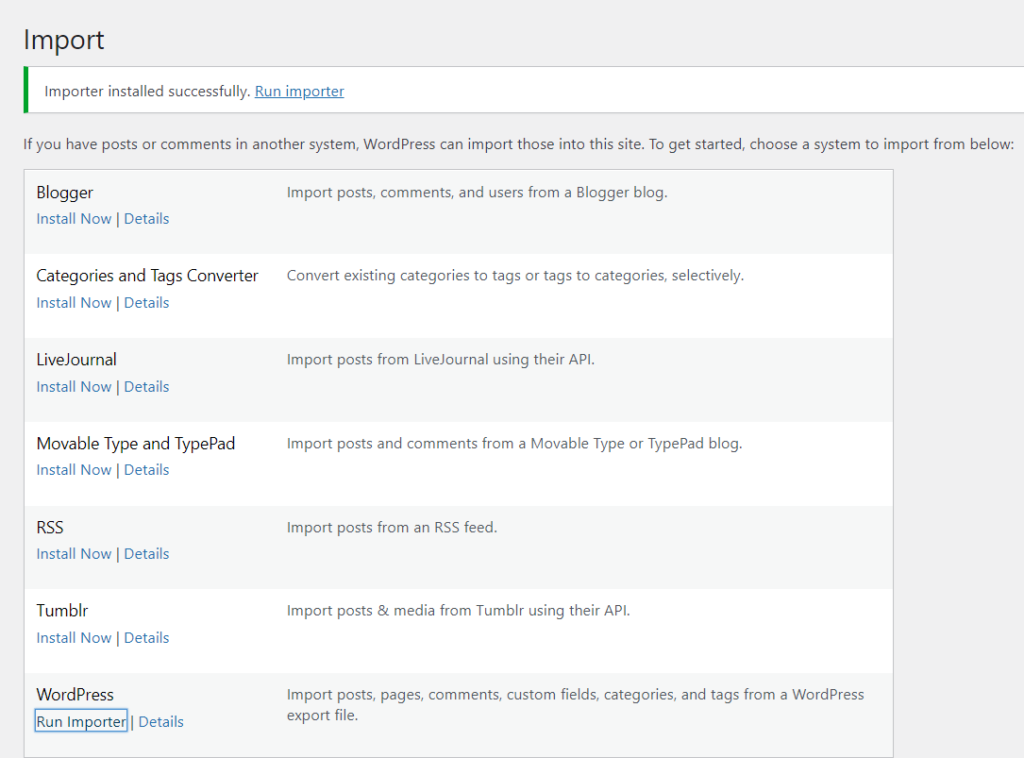The image size is (1024, 758).
Task: Click 'Convert existing categories to tags' description
Action: (x=515, y=276)
